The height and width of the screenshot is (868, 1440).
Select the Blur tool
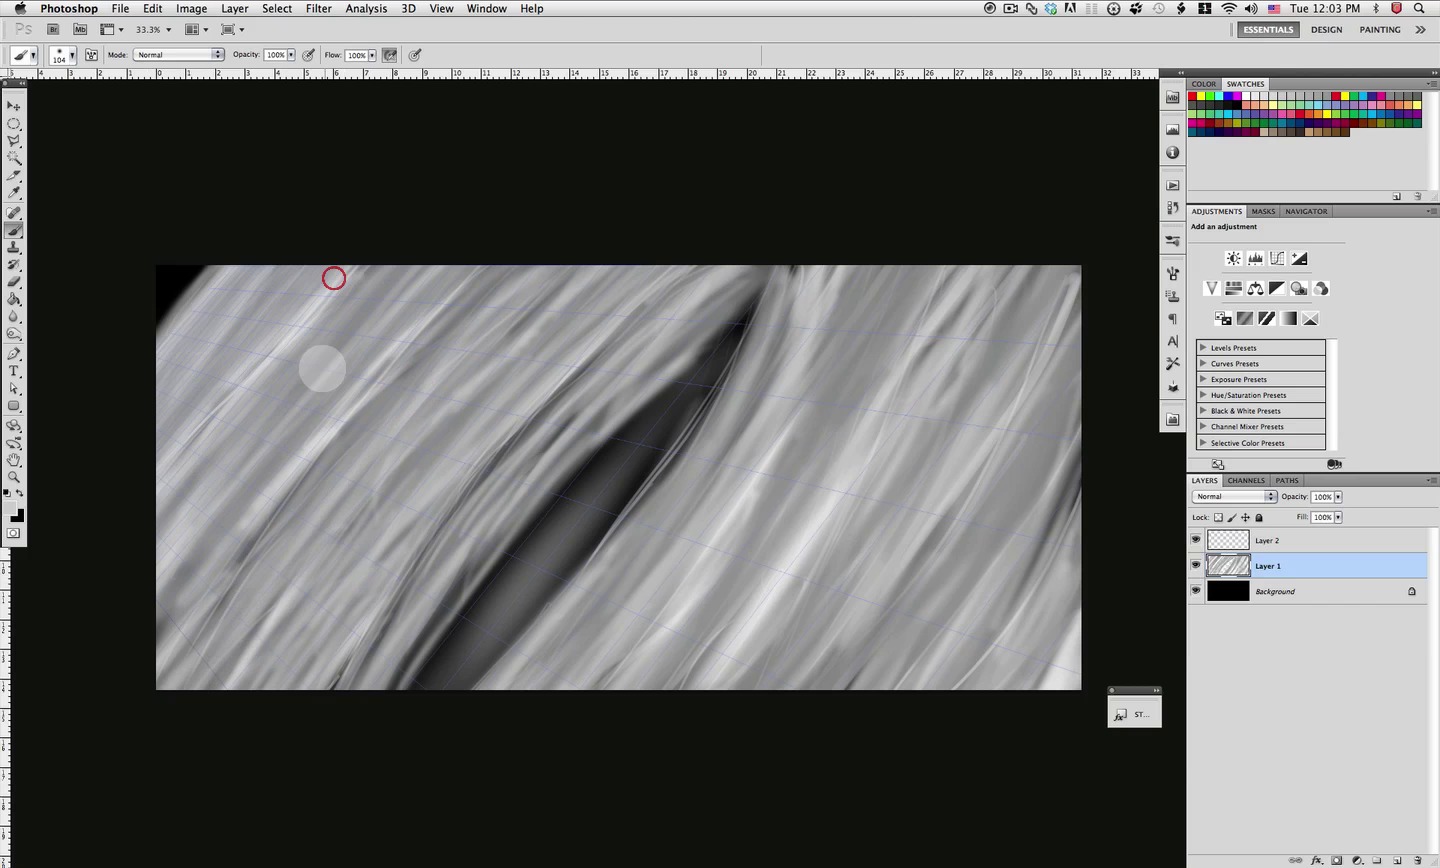(x=14, y=317)
